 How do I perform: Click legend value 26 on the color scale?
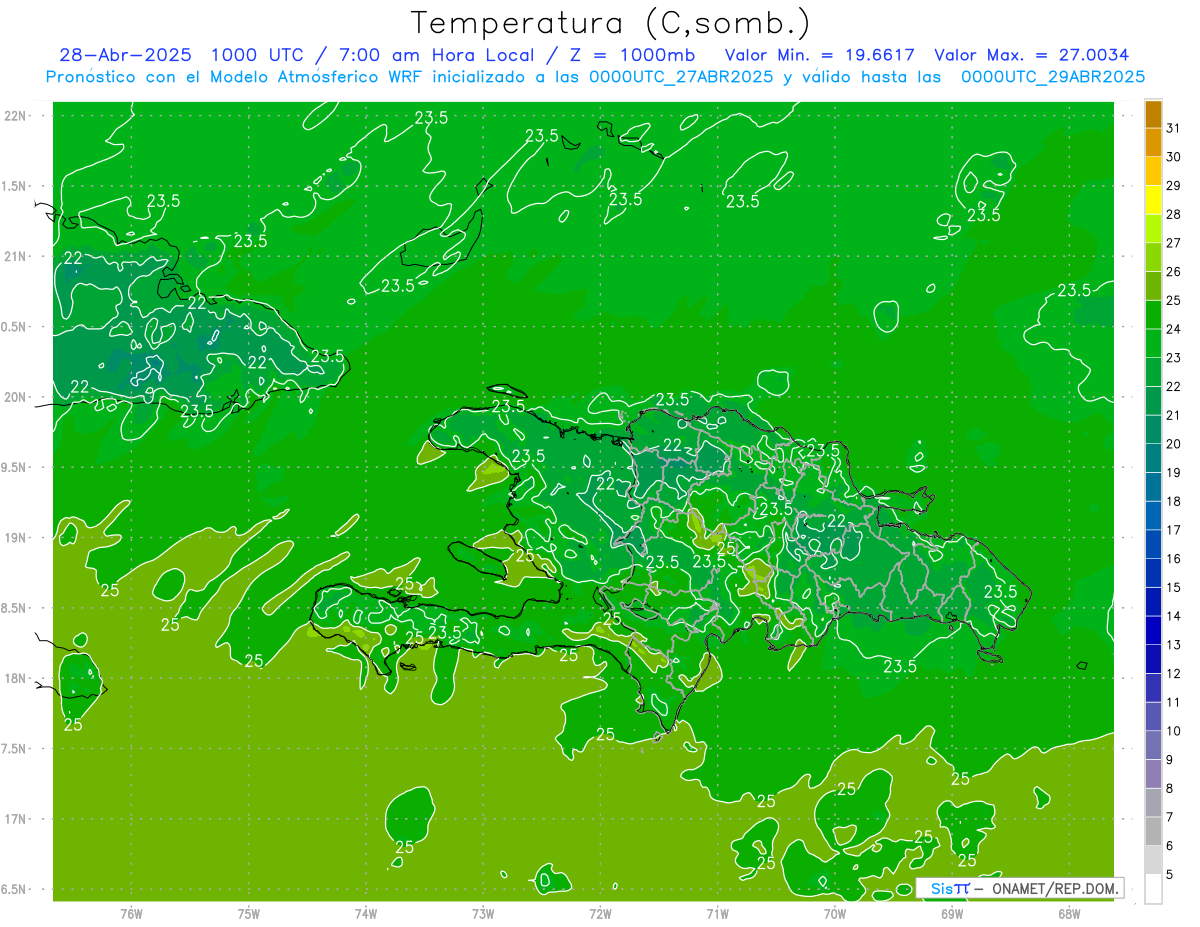pyautogui.click(x=1174, y=272)
